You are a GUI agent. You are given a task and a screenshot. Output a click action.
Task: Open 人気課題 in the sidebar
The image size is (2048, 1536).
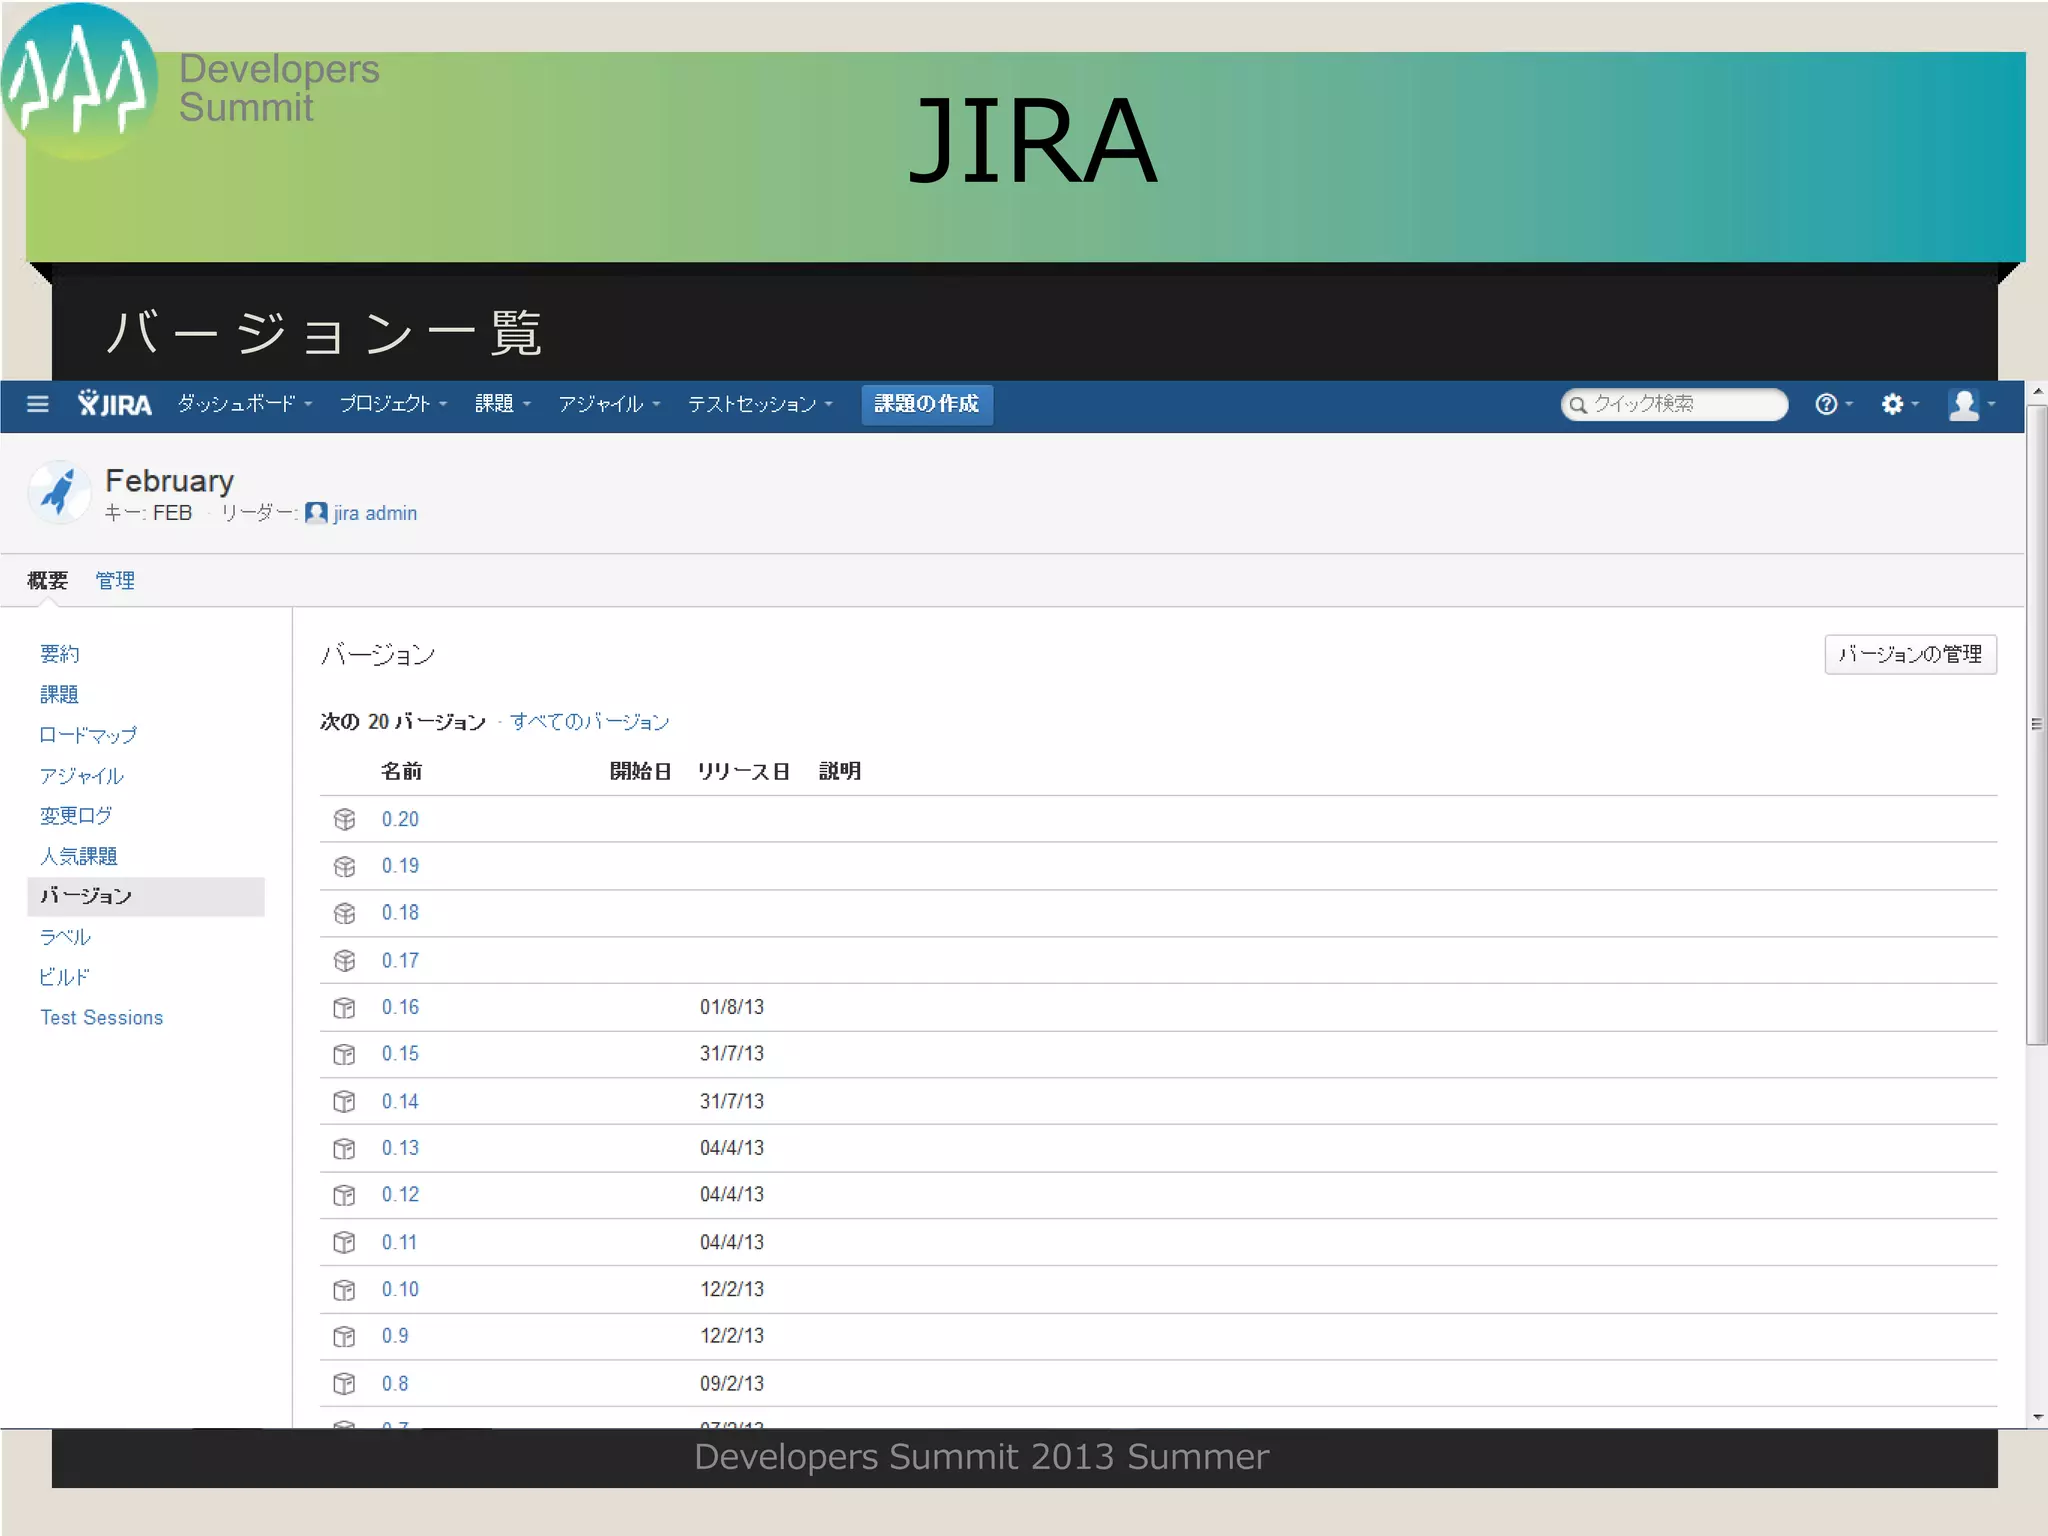coord(78,856)
